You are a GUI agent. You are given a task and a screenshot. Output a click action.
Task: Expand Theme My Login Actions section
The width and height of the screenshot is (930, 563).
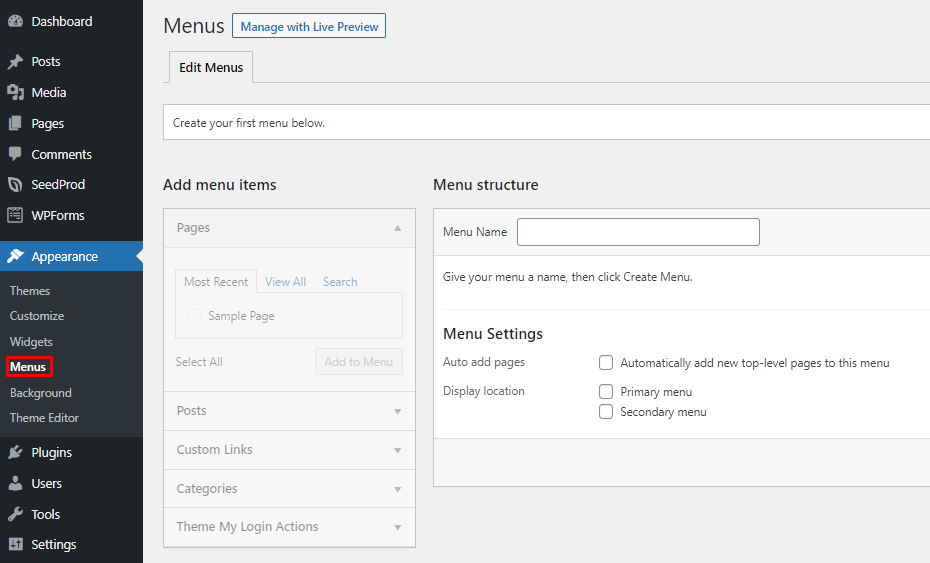coord(397,527)
